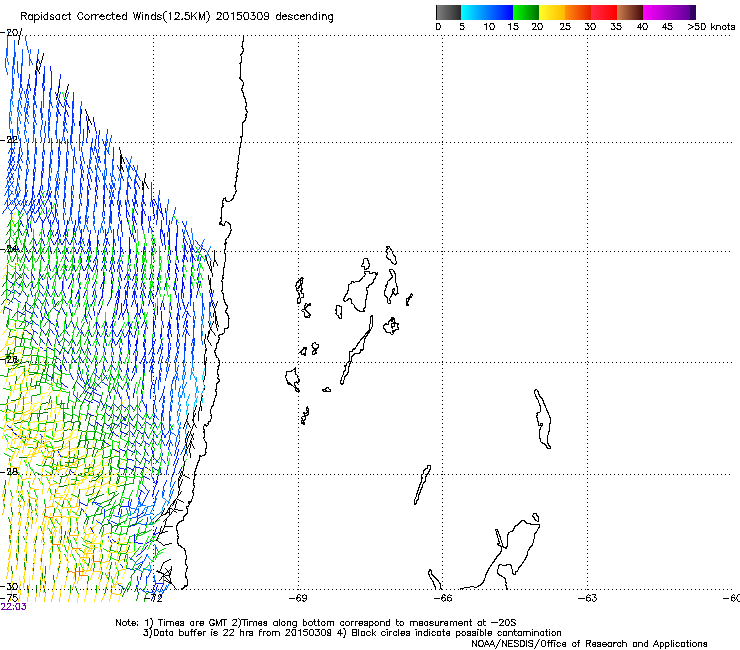Image resolution: width=740 pixels, height=650 pixels.
Task: Click the orange 25-30 knots legend band
Action: pyautogui.click(x=578, y=12)
